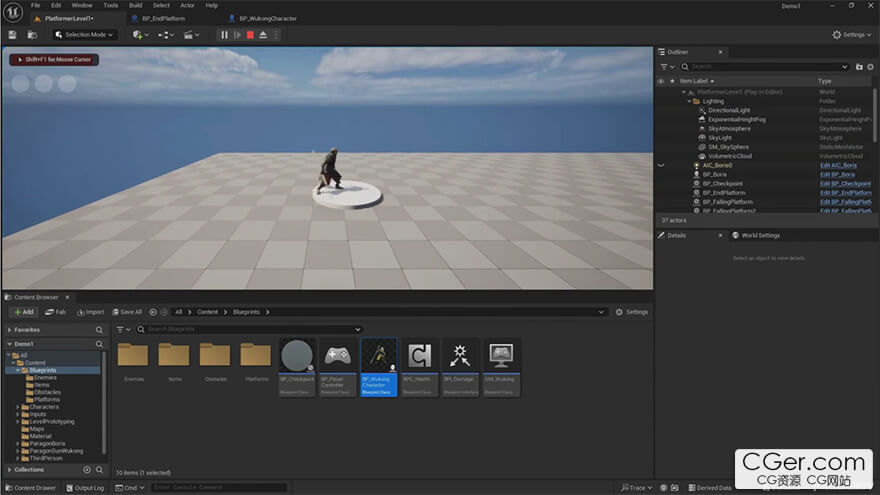Open the Edit BP_Checkpoint link

[845, 184]
